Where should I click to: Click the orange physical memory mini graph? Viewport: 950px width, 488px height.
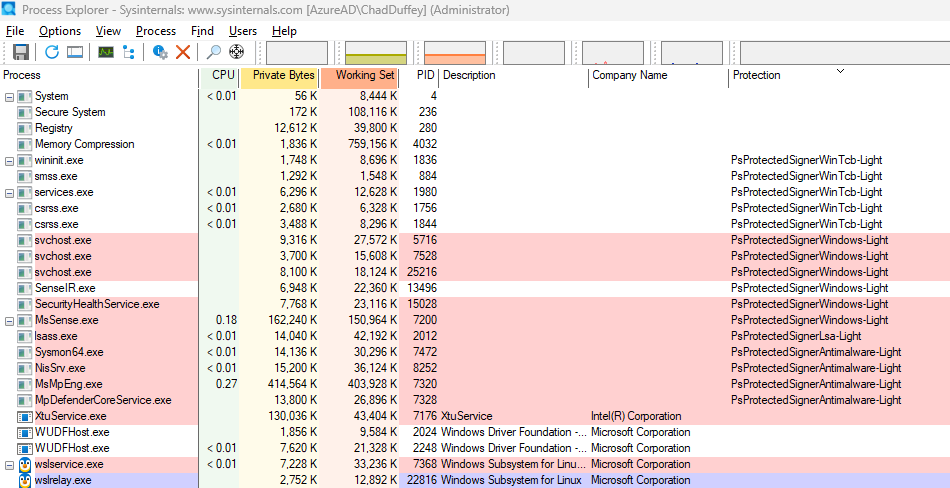click(x=455, y=53)
